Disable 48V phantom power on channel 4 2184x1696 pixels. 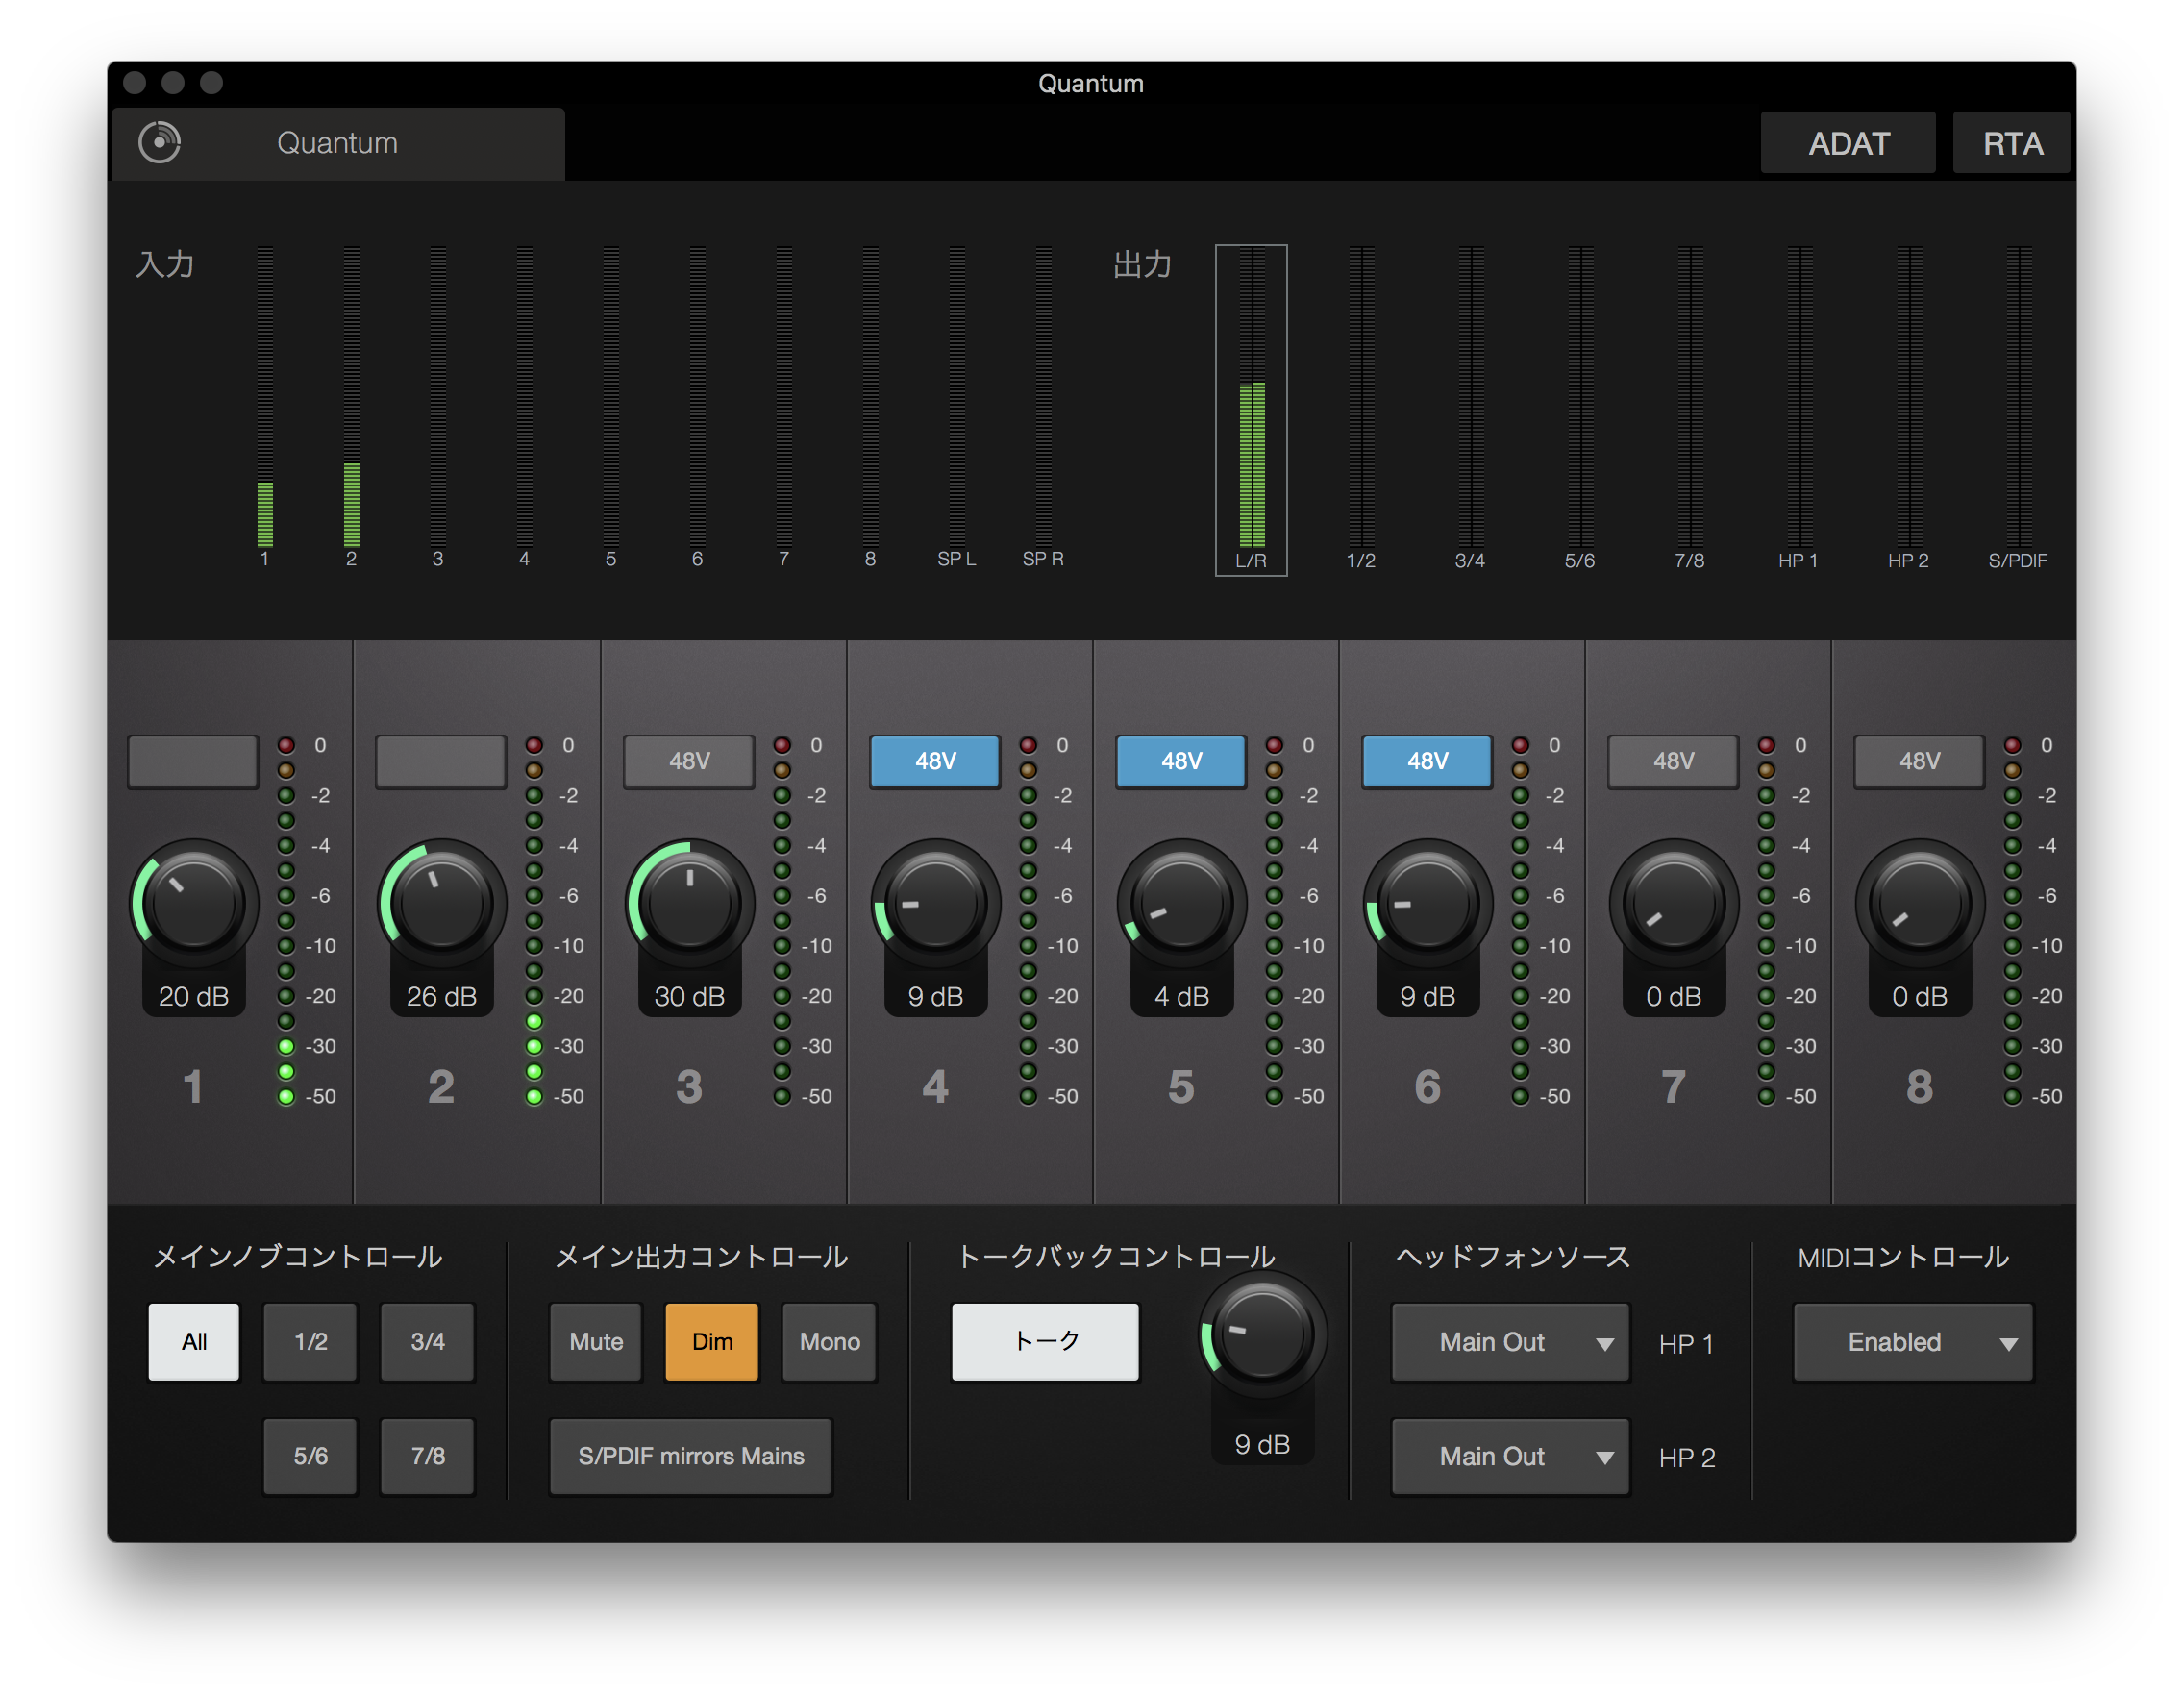(x=935, y=761)
